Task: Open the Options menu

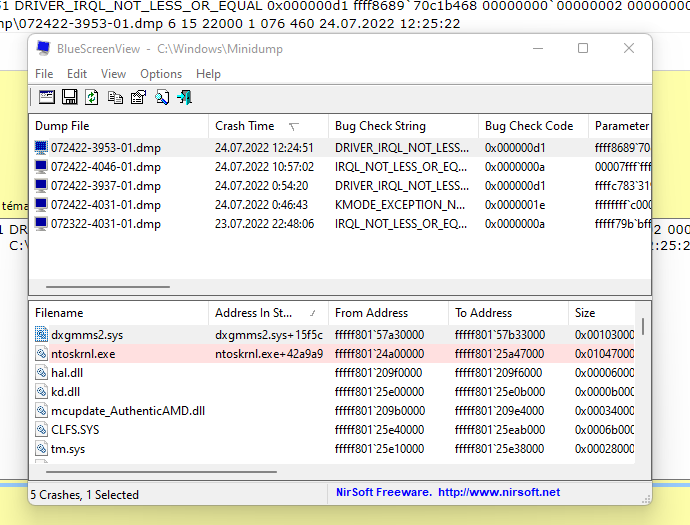Action: tap(161, 74)
